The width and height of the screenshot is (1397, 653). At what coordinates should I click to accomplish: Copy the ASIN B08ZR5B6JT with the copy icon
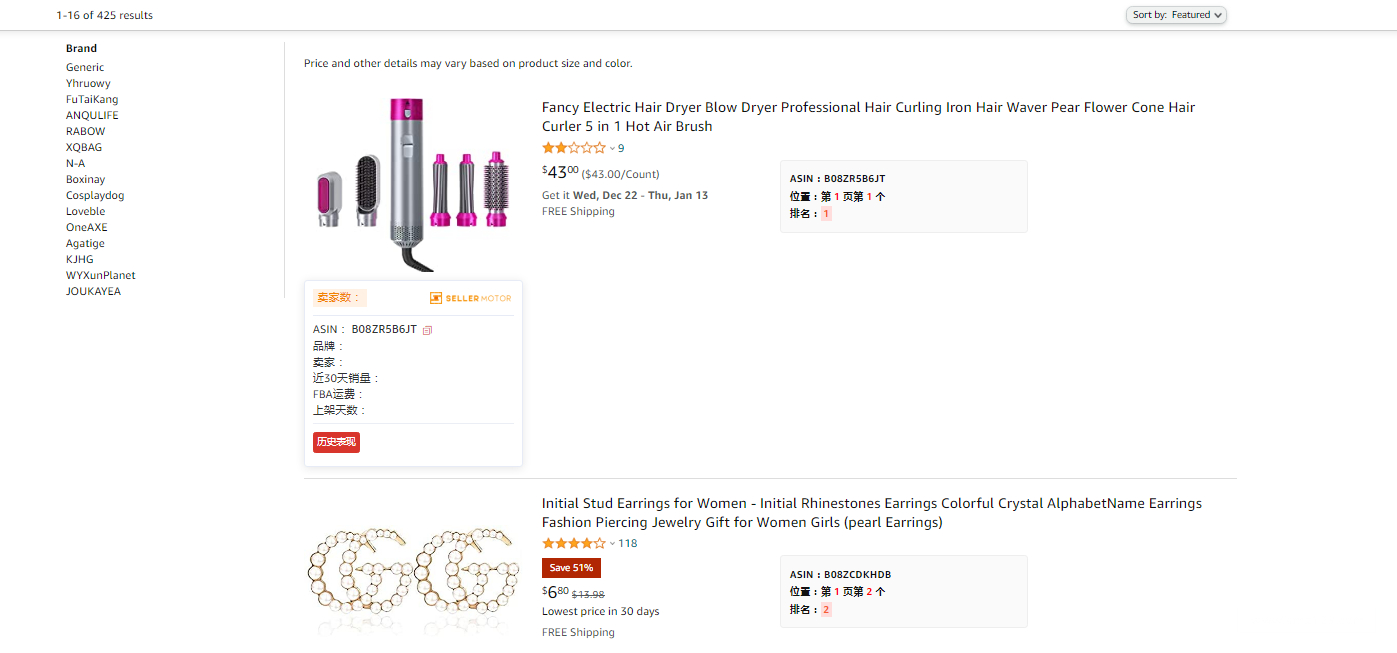point(427,330)
